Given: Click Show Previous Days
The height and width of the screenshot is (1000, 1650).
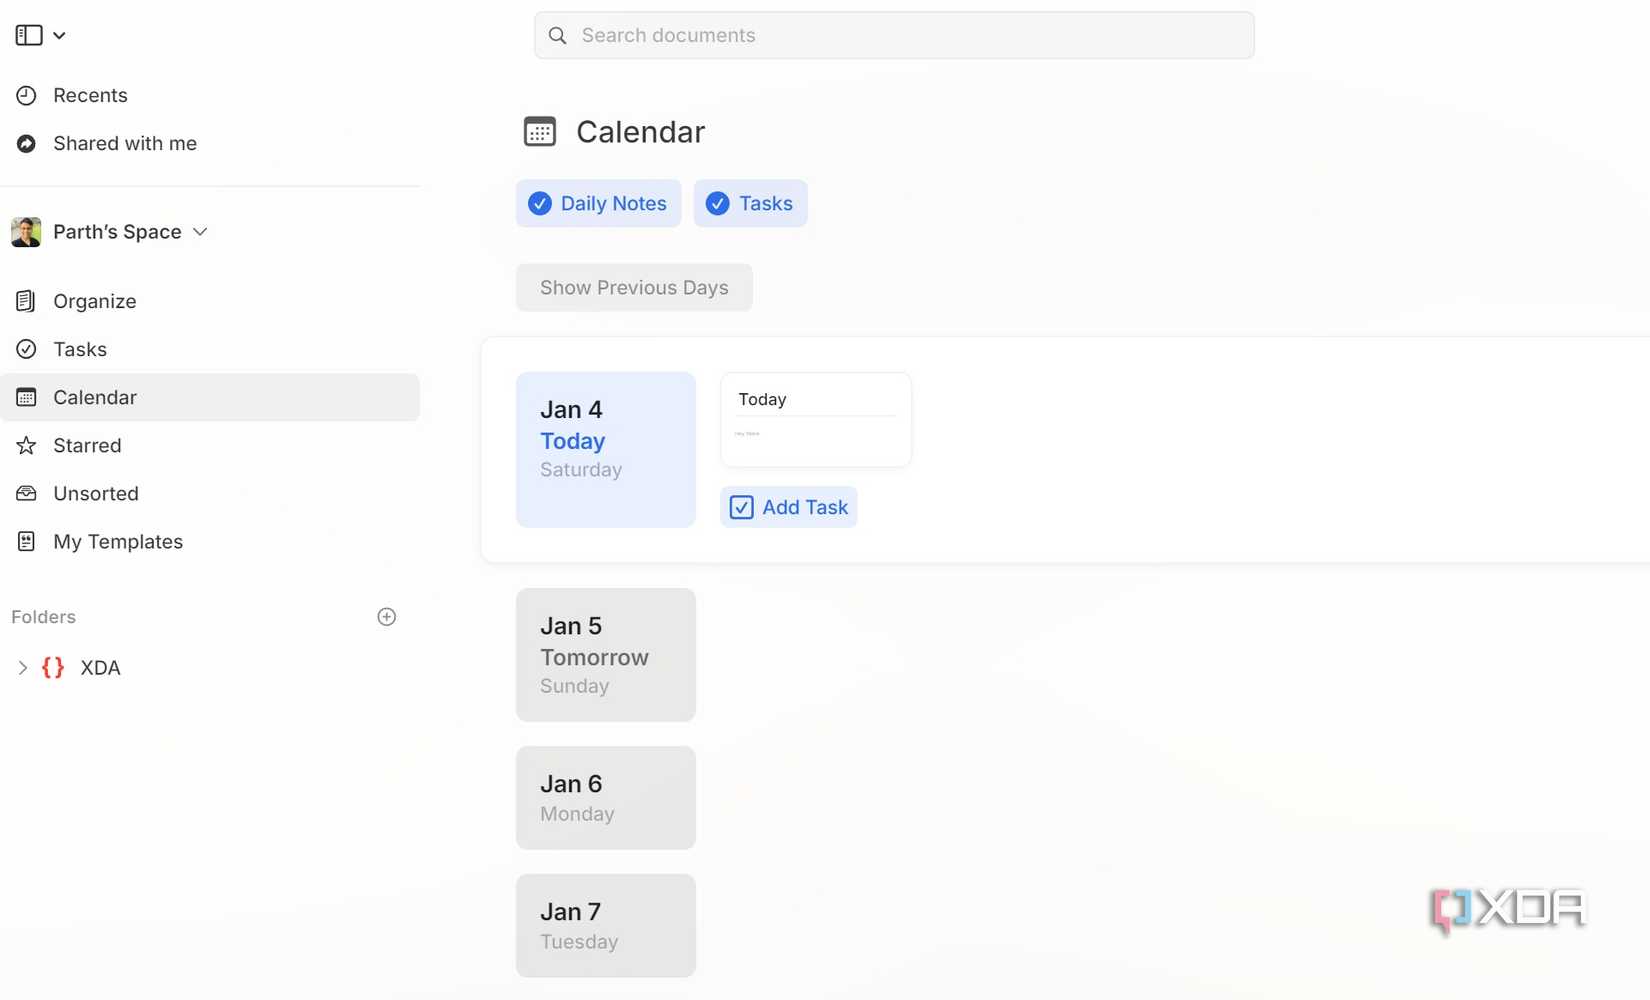Looking at the screenshot, I should 633,287.
